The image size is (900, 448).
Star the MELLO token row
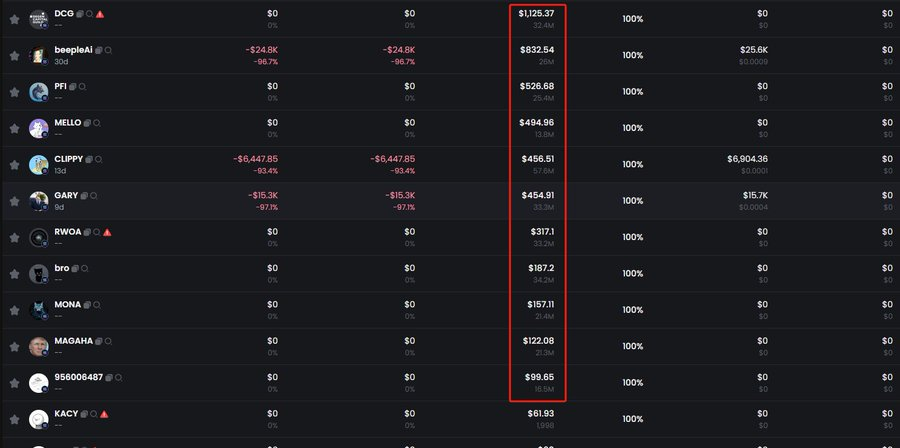coord(14,128)
